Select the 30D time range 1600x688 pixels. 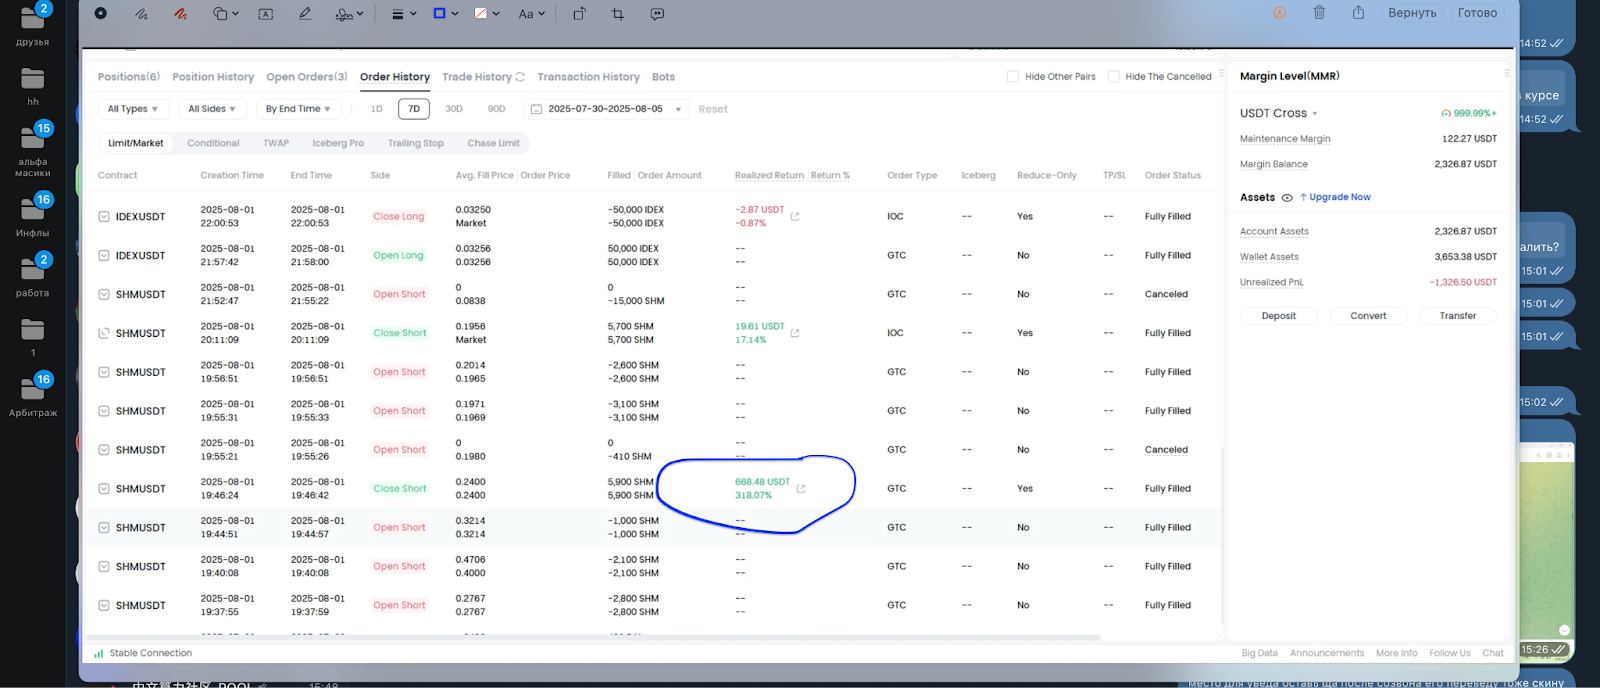coord(454,109)
